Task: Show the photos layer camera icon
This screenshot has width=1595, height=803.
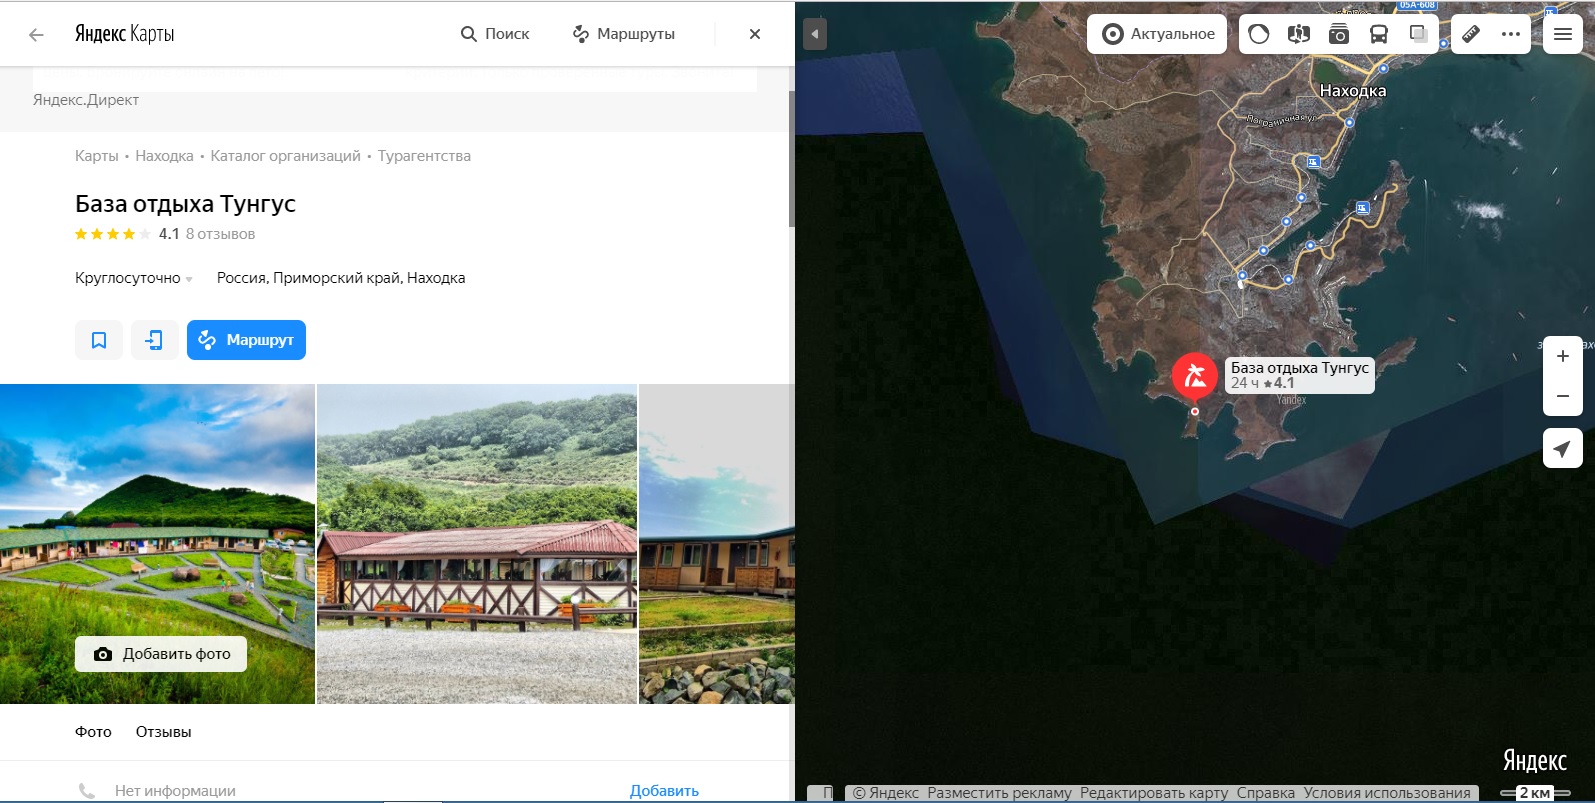Action: [1339, 34]
